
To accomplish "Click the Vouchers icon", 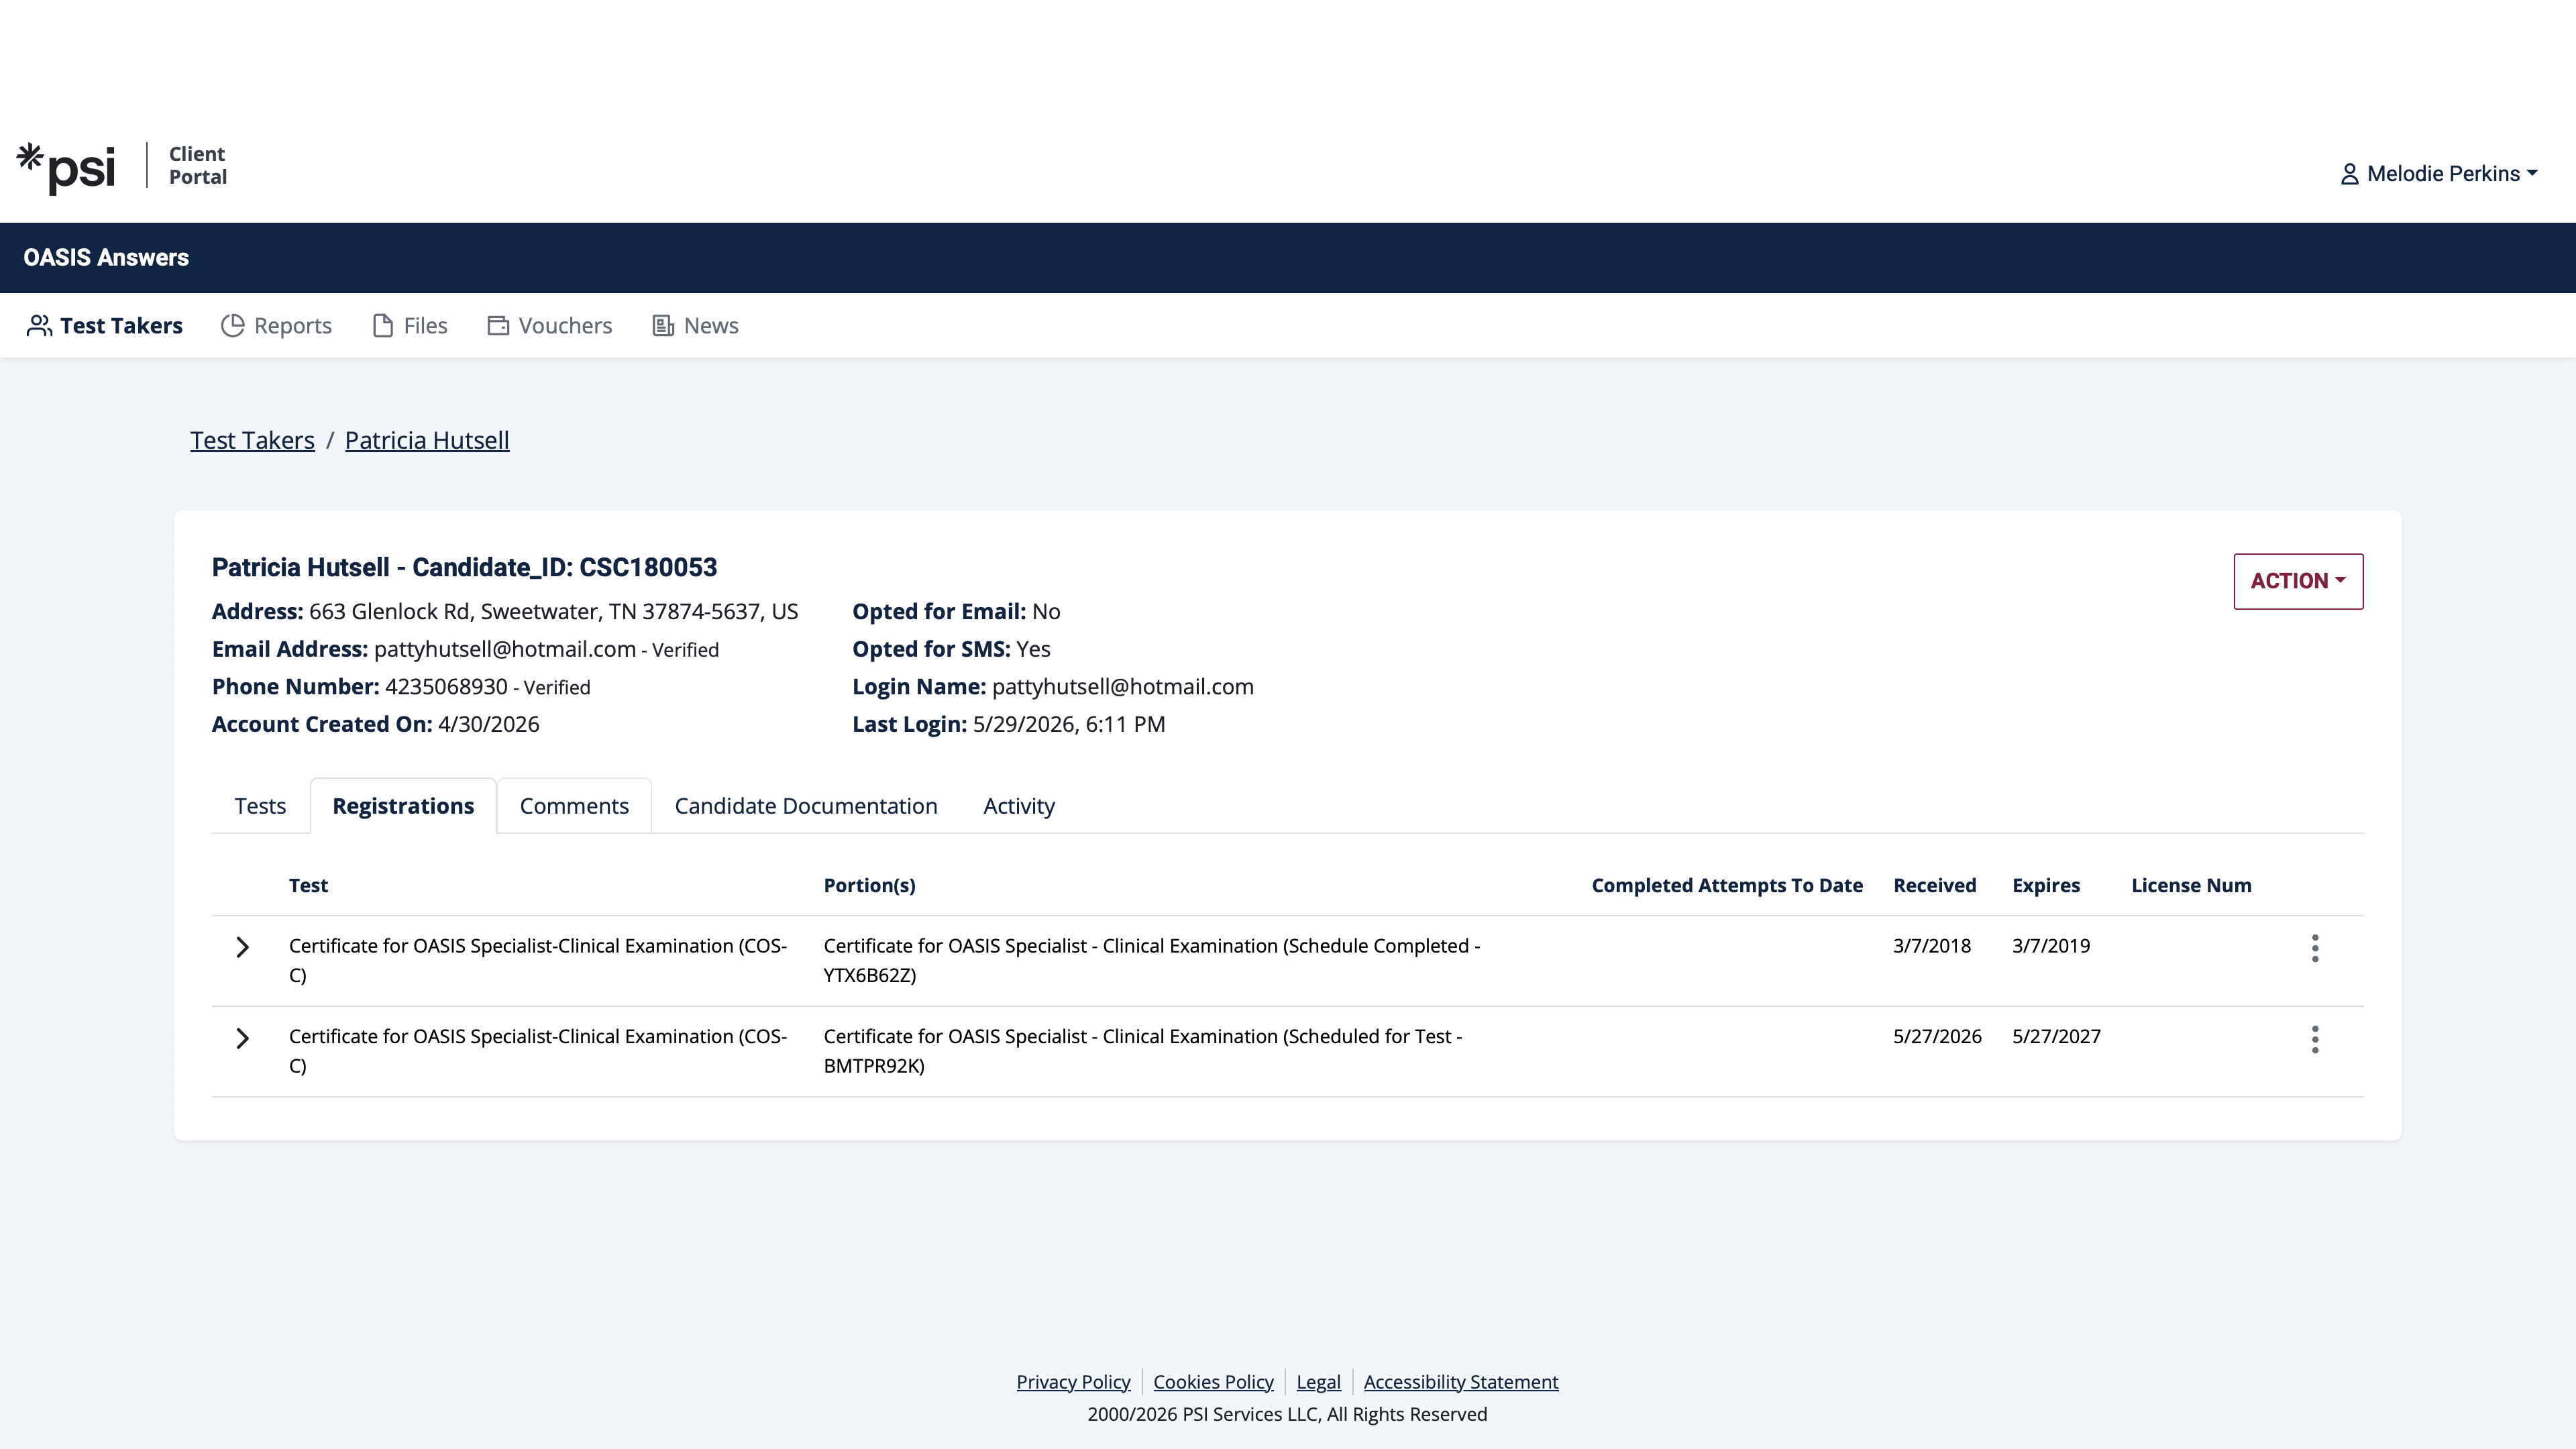I will pos(498,326).
